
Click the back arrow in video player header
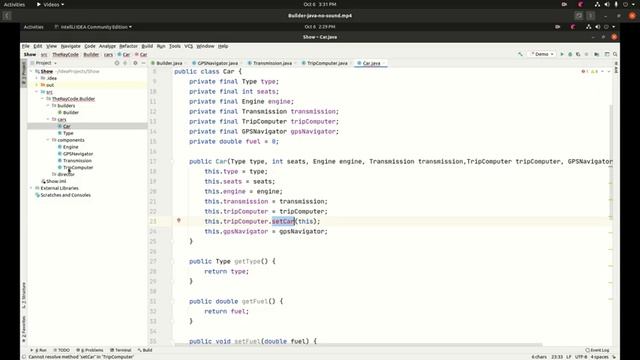click(x=7, y=16)
